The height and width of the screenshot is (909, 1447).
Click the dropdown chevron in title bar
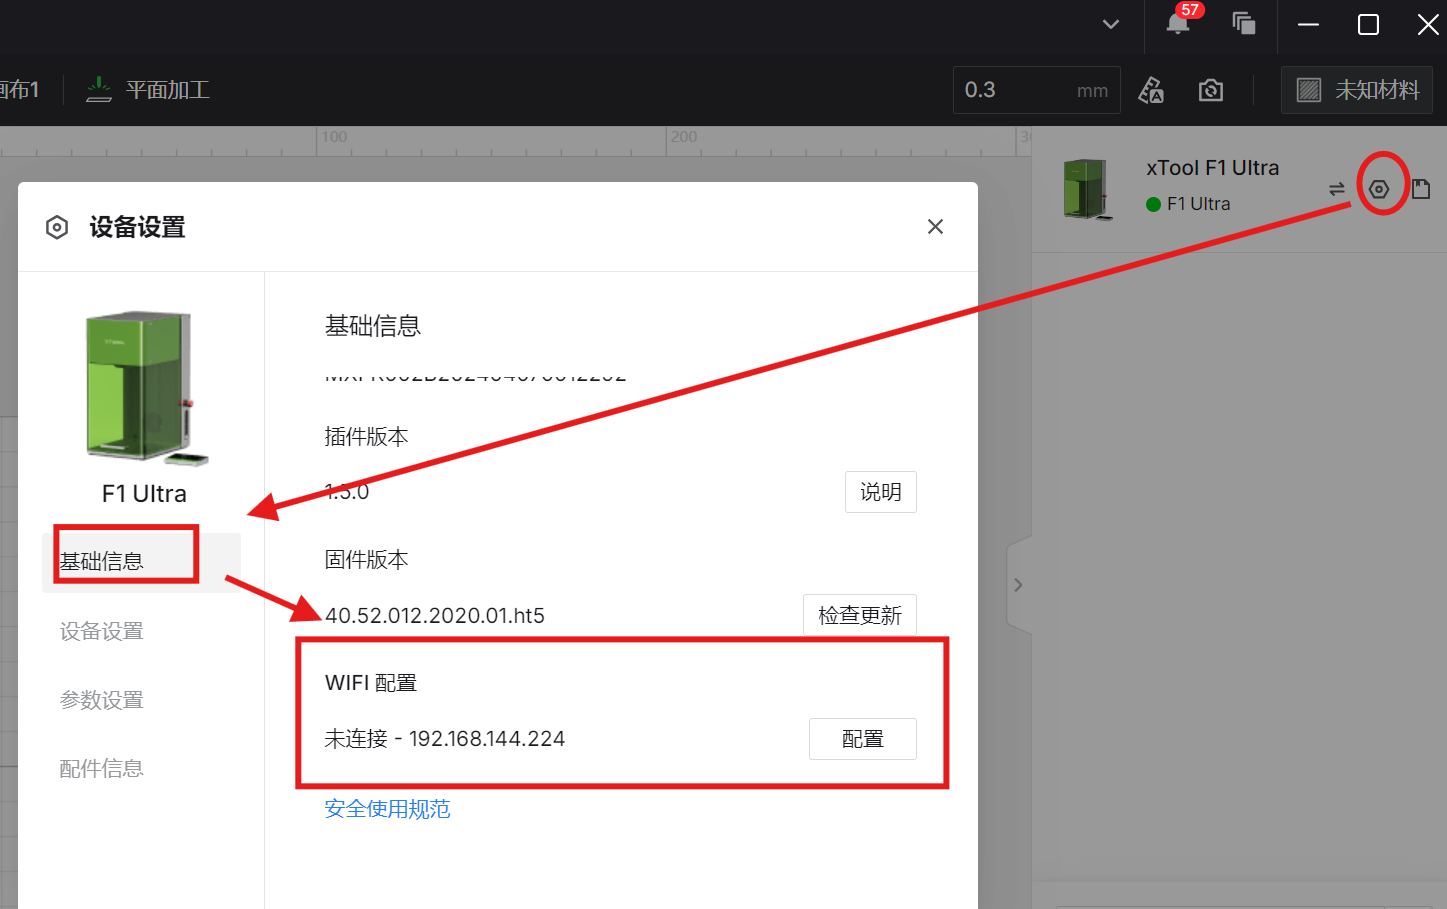tap(1111, 24)
